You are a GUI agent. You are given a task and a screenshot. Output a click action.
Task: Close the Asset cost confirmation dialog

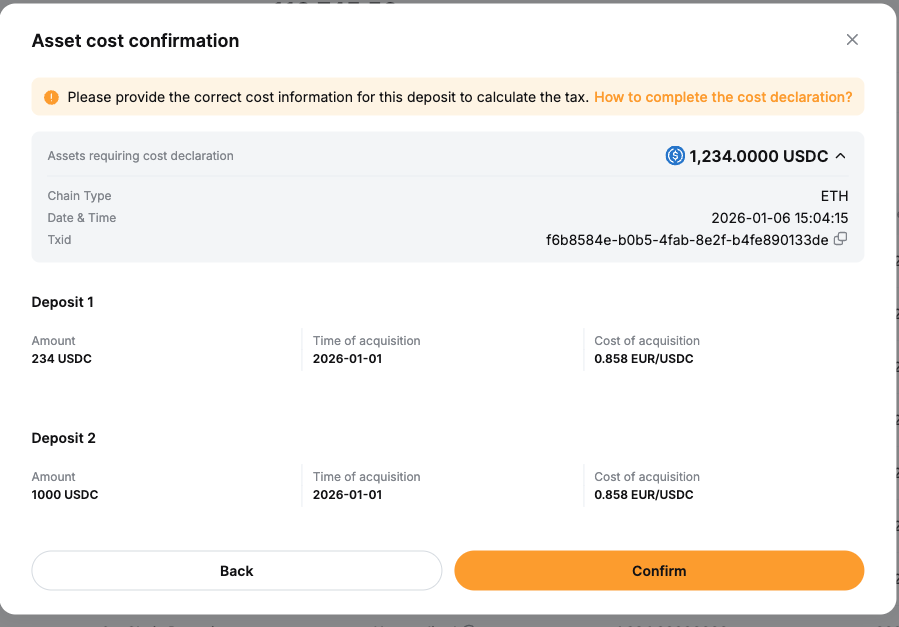(852, 40)
